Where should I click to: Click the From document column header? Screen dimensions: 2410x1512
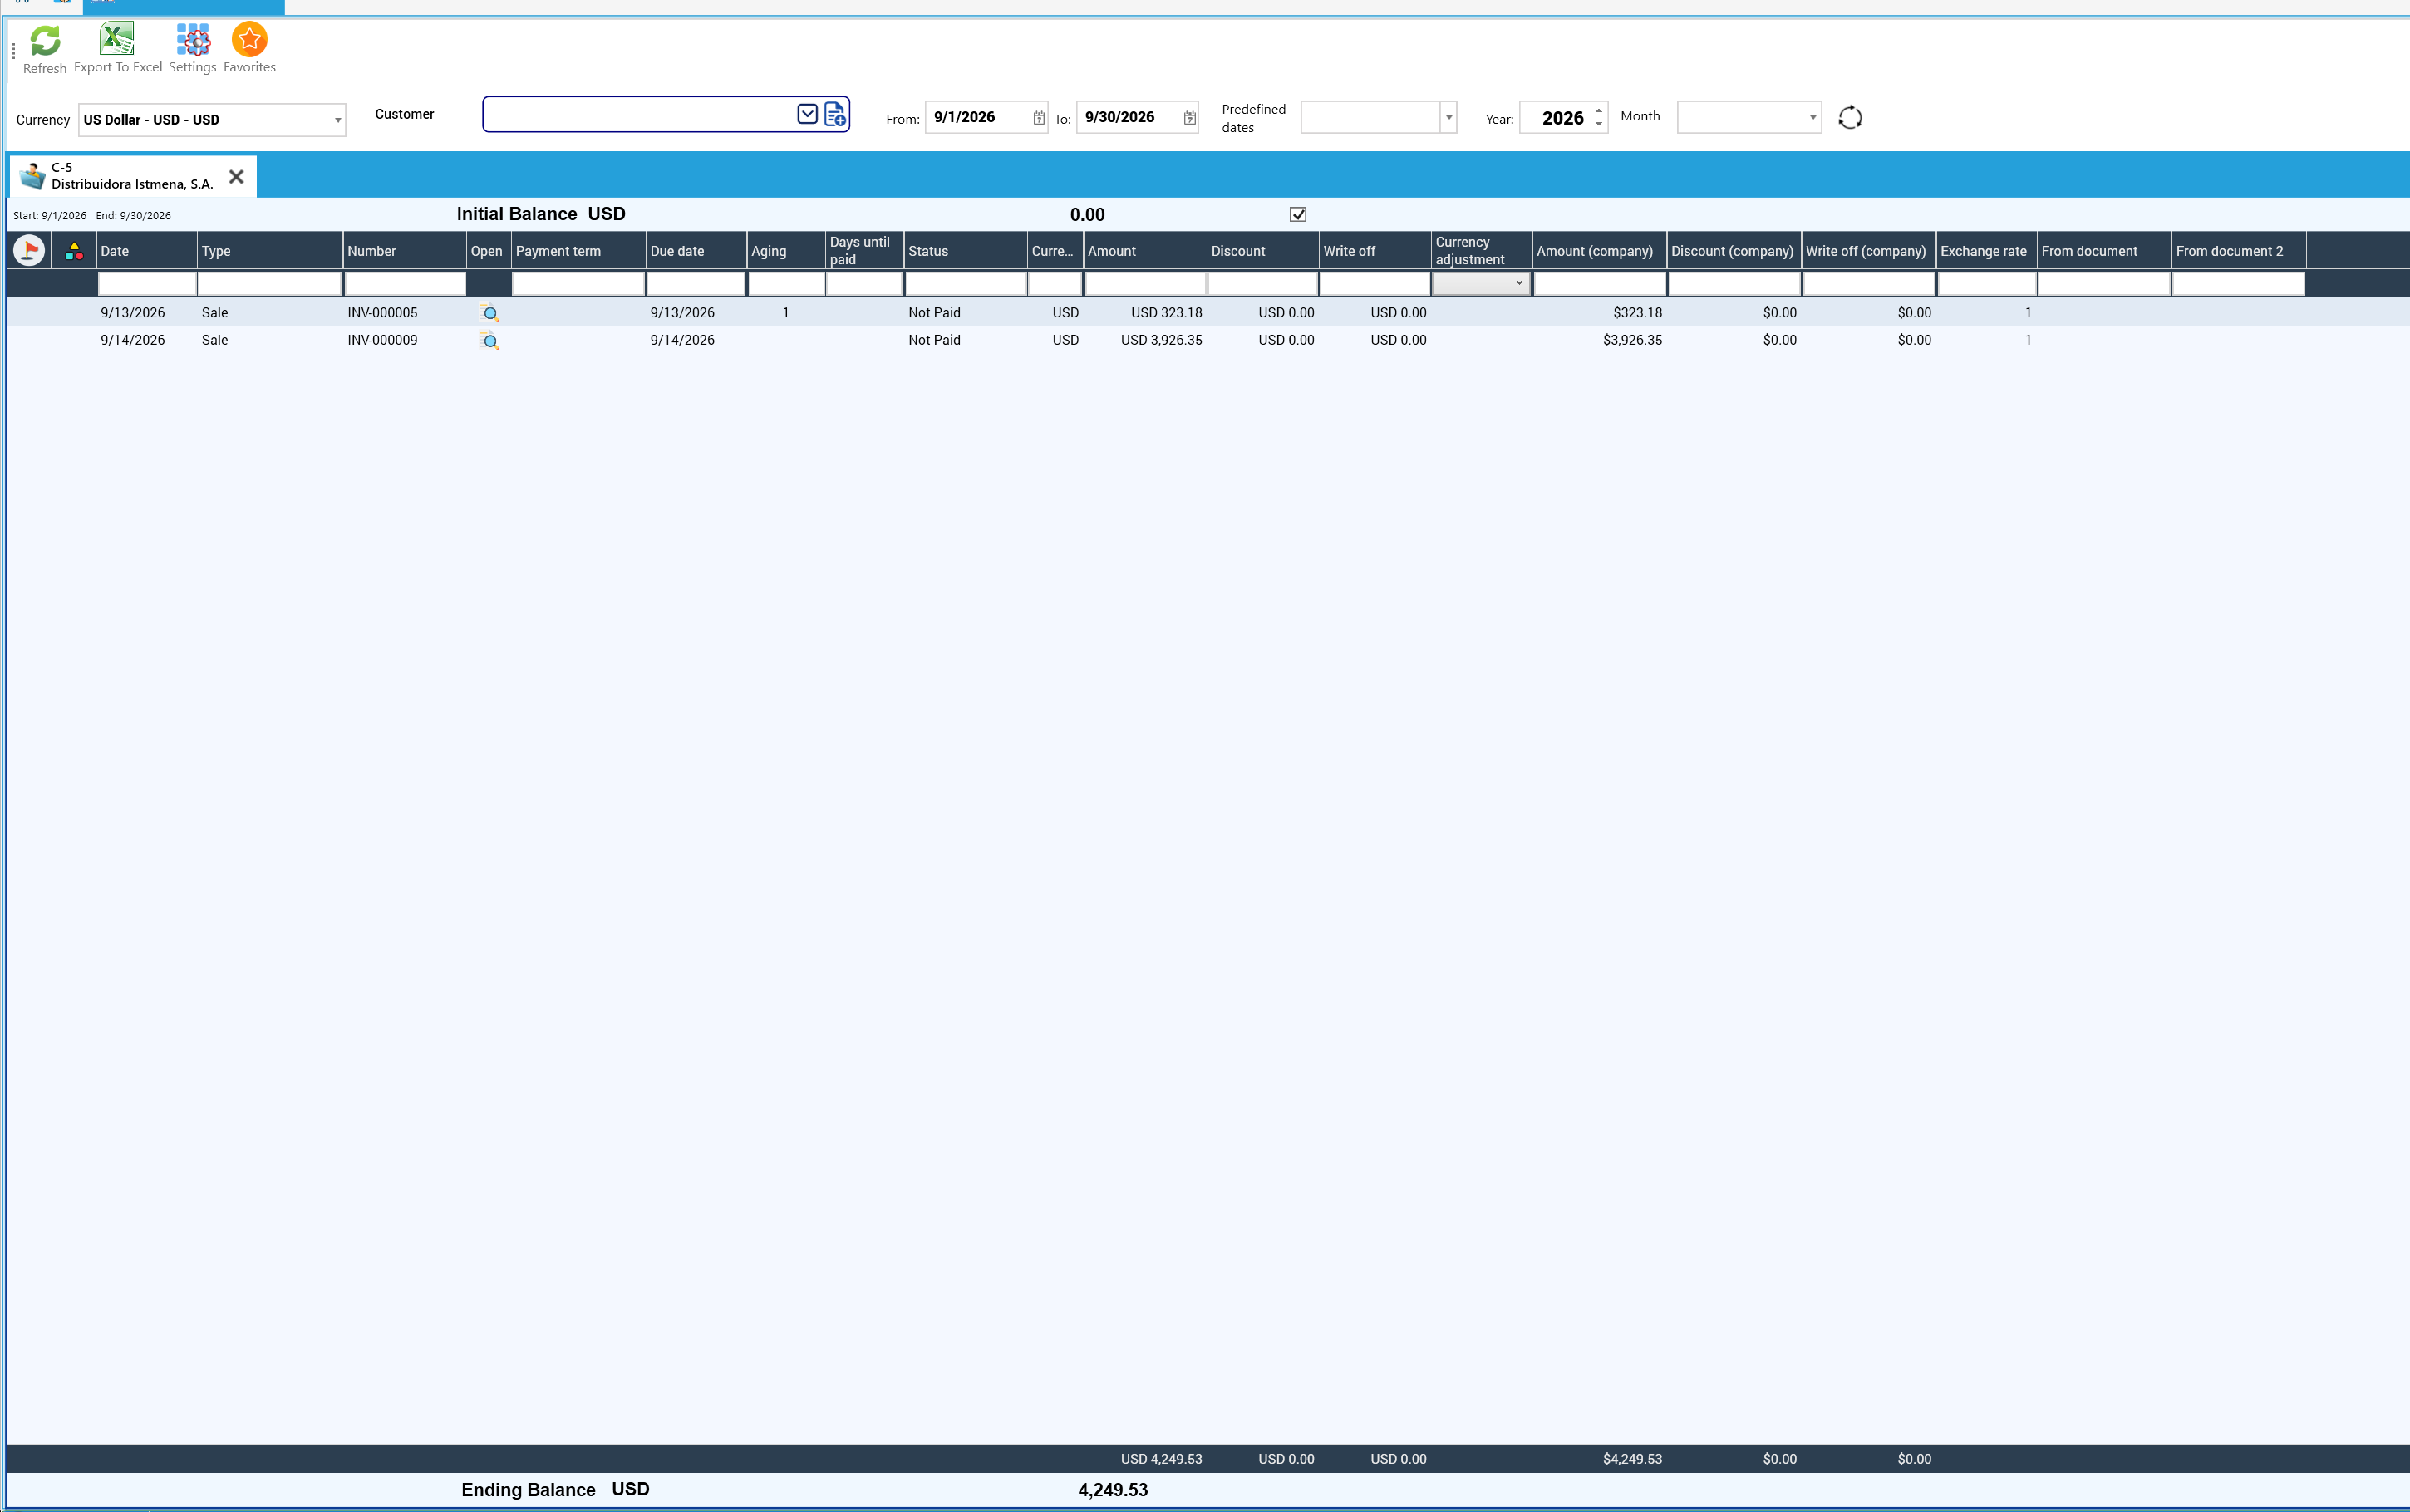(x=2103, y=250)
